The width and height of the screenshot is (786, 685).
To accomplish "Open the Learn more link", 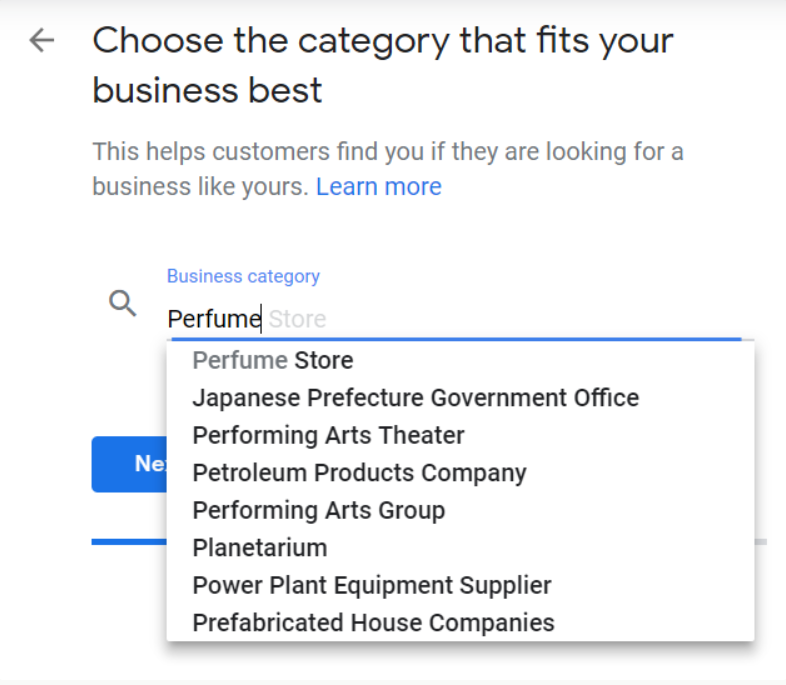I will pyautogui.click(x=378, y=187).
